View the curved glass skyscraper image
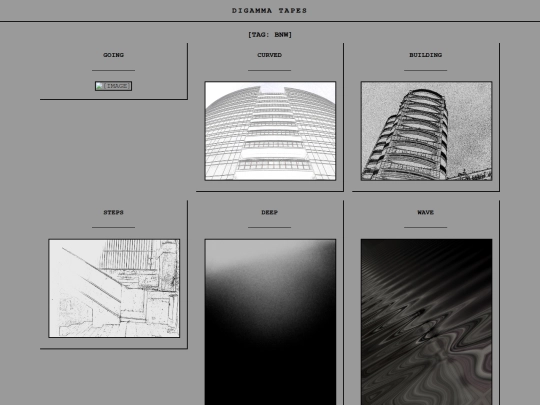The image size is (540, 405). point(270,131)
